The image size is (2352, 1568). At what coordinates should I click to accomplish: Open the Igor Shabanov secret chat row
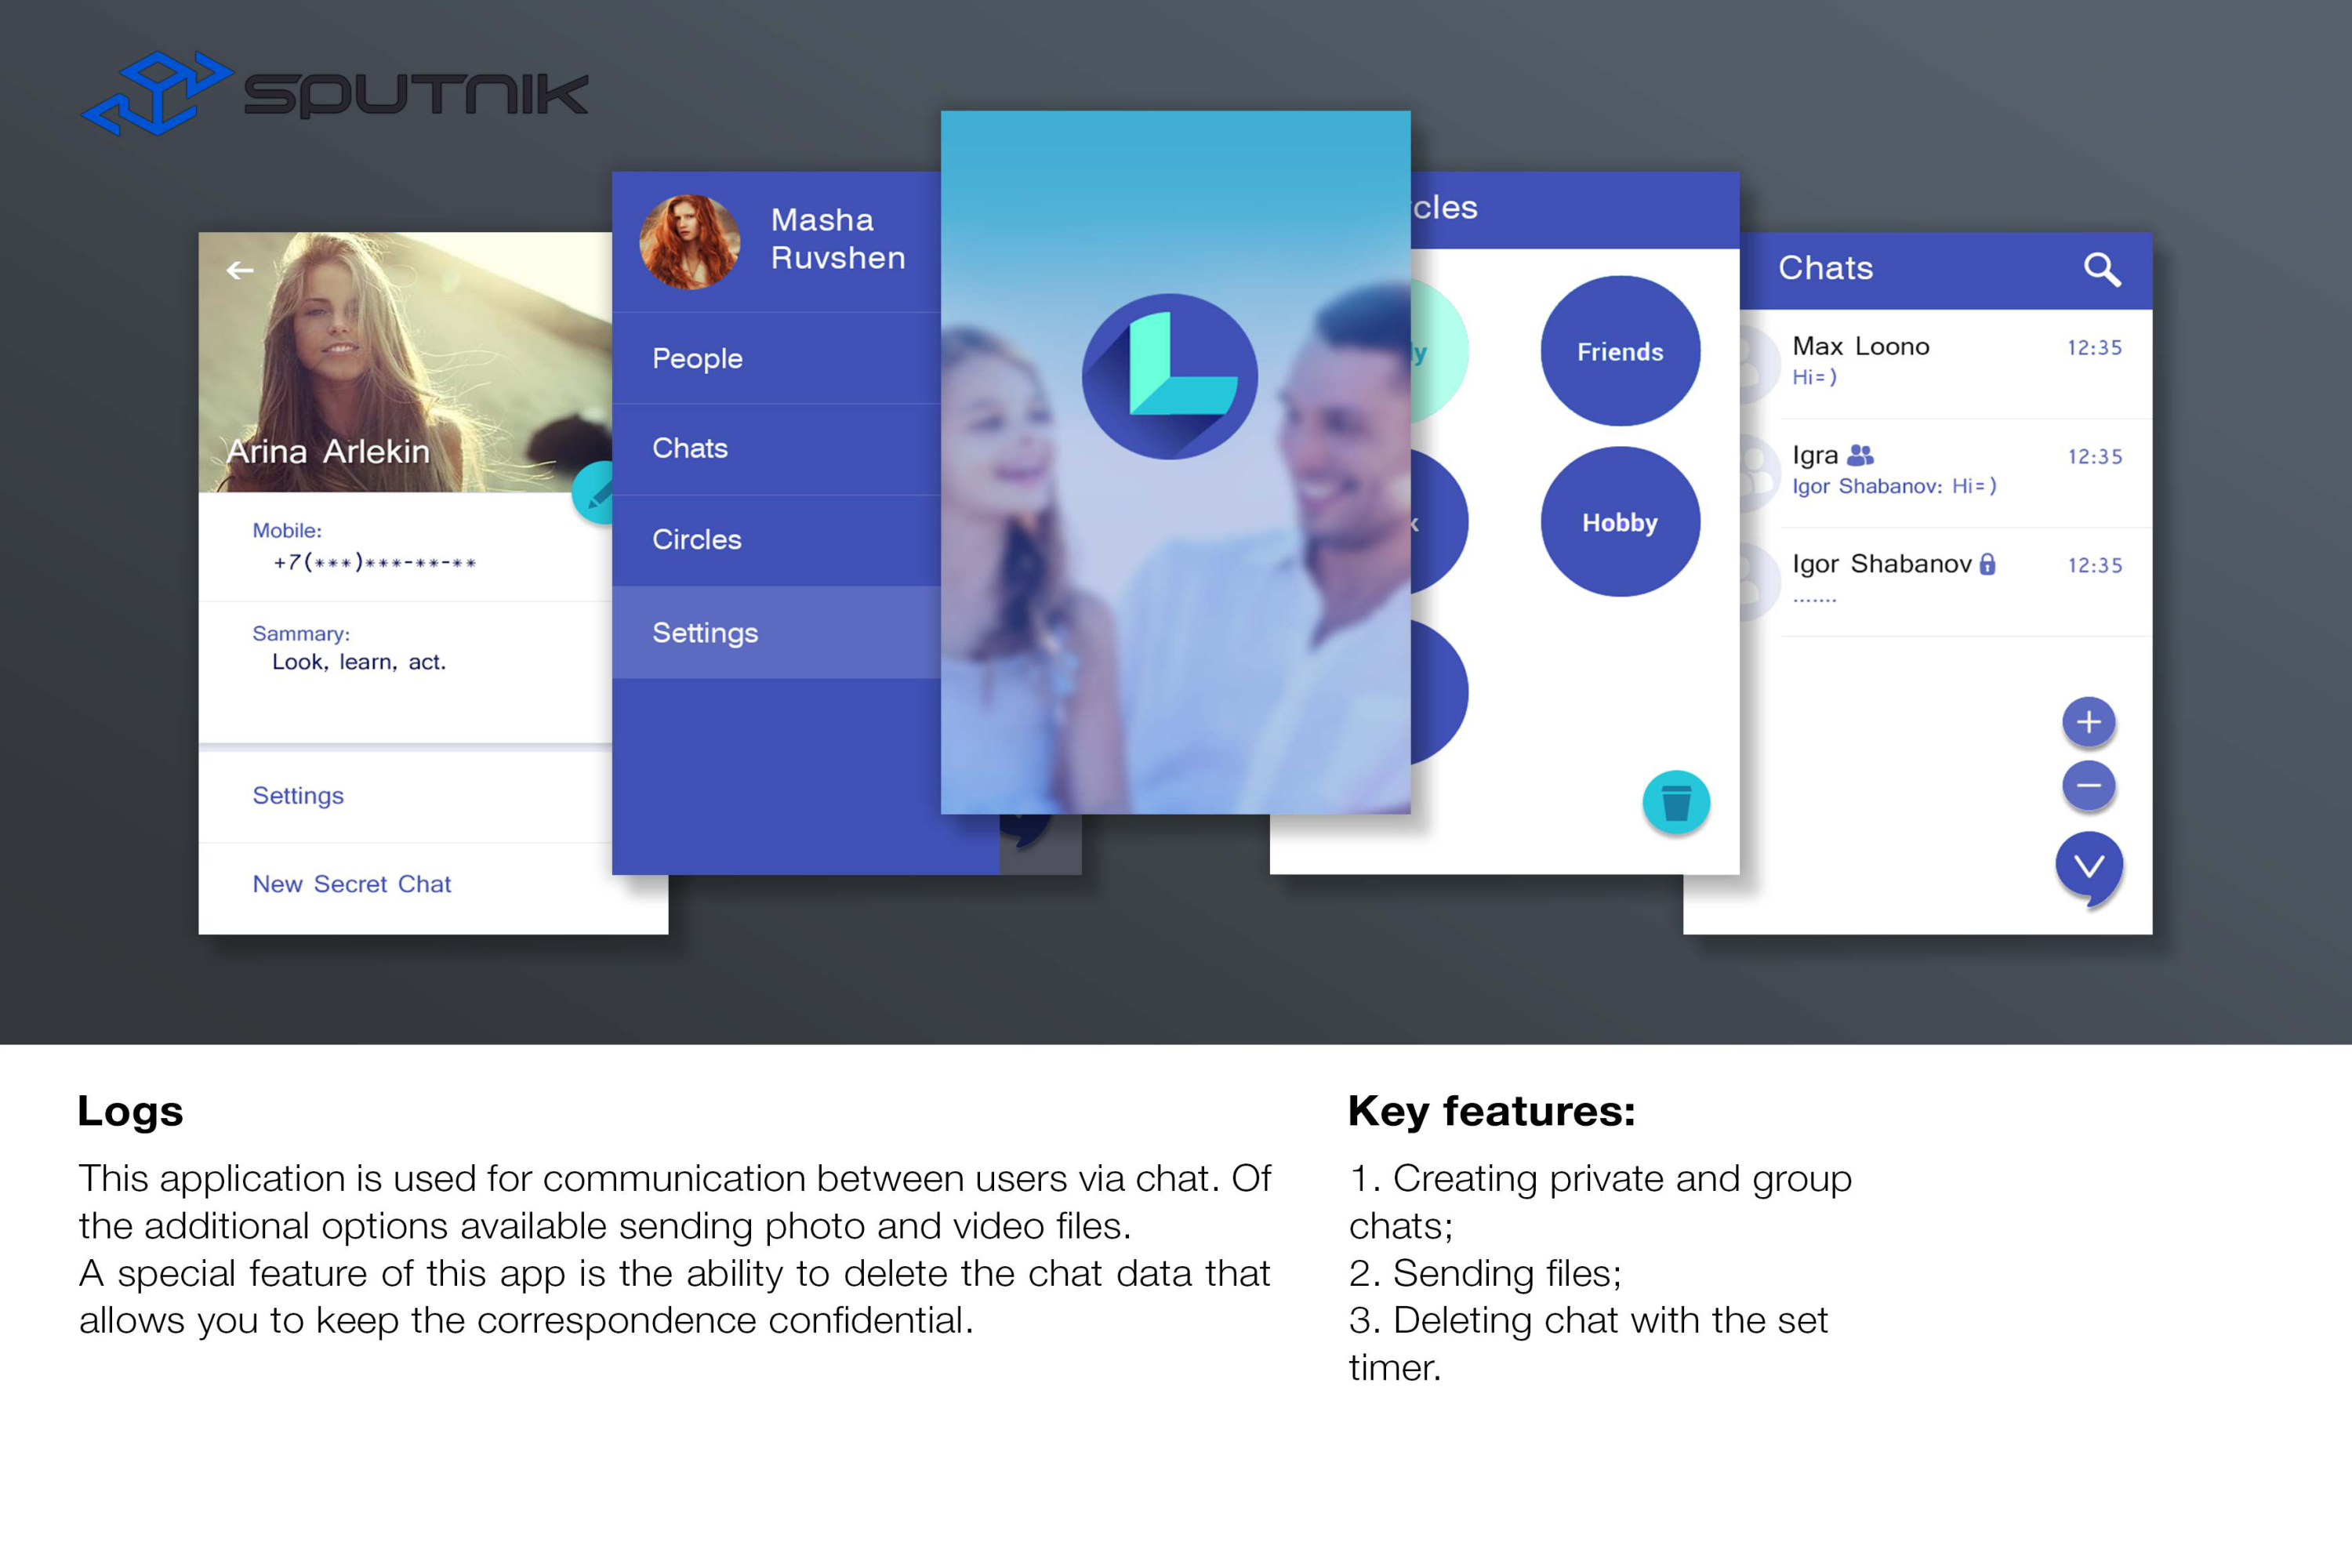1946,582
